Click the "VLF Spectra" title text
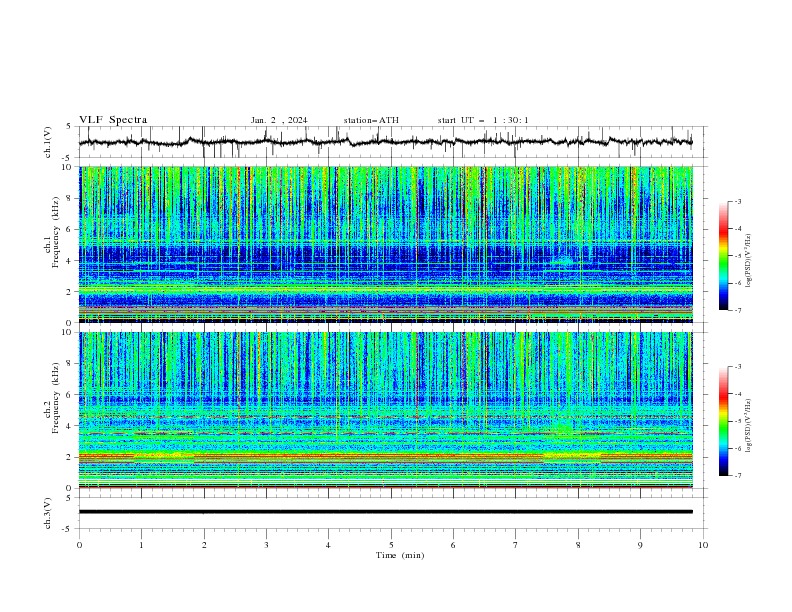792x612 pixels. (113, 120)
